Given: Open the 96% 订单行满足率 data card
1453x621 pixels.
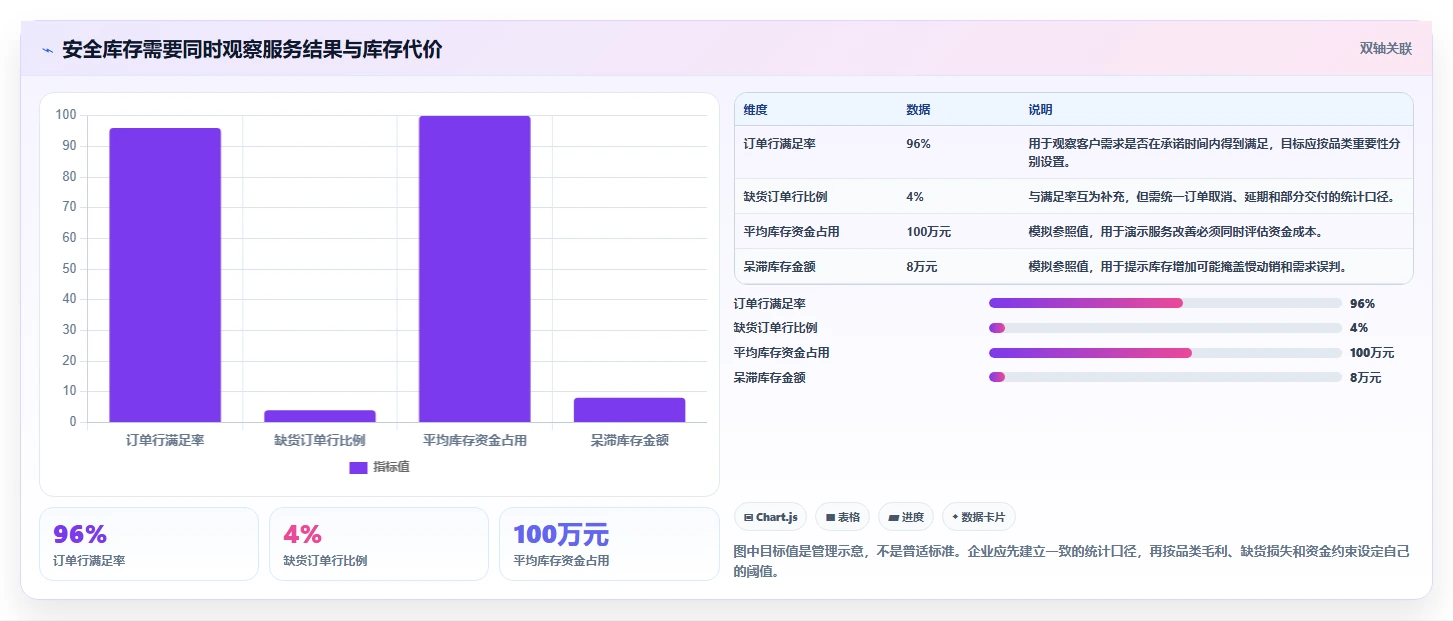Looking at the screenshot, I should point(149,544).
